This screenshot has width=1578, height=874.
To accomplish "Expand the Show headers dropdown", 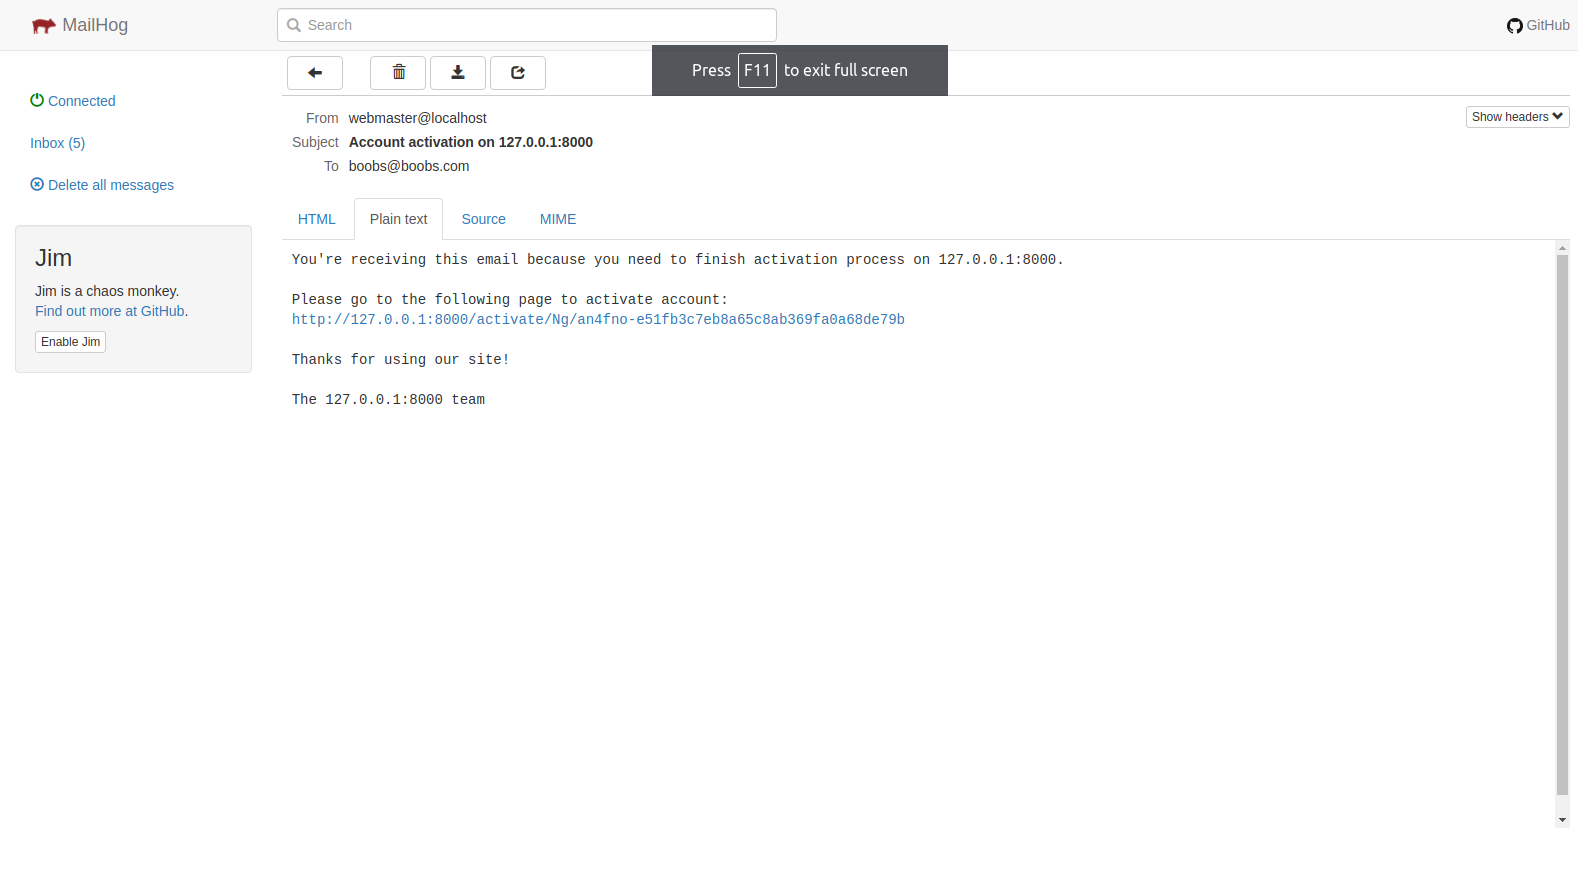I will click(1517, 117).
